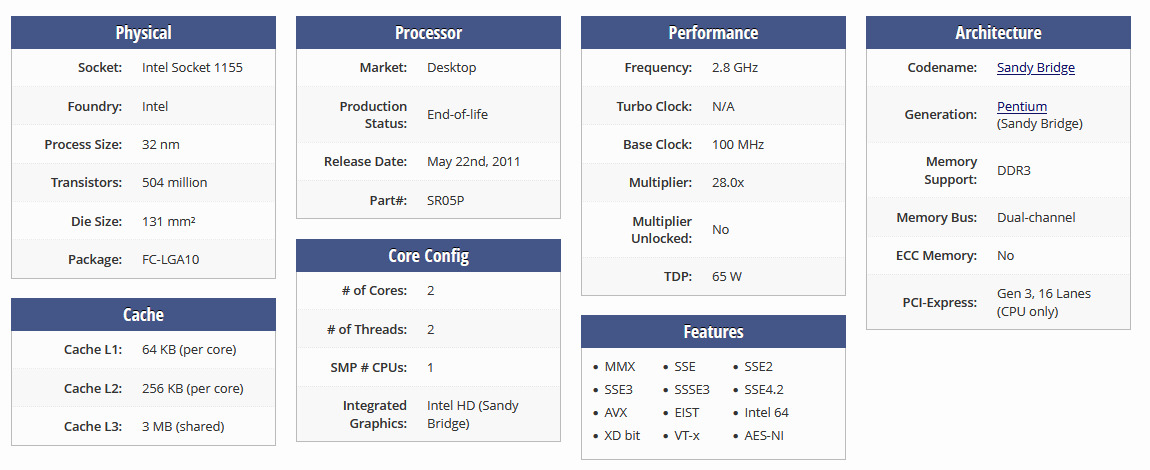Click the Intel Socket 1155 value
Viewport: 1150px width, 470px height.
(192, 68)
